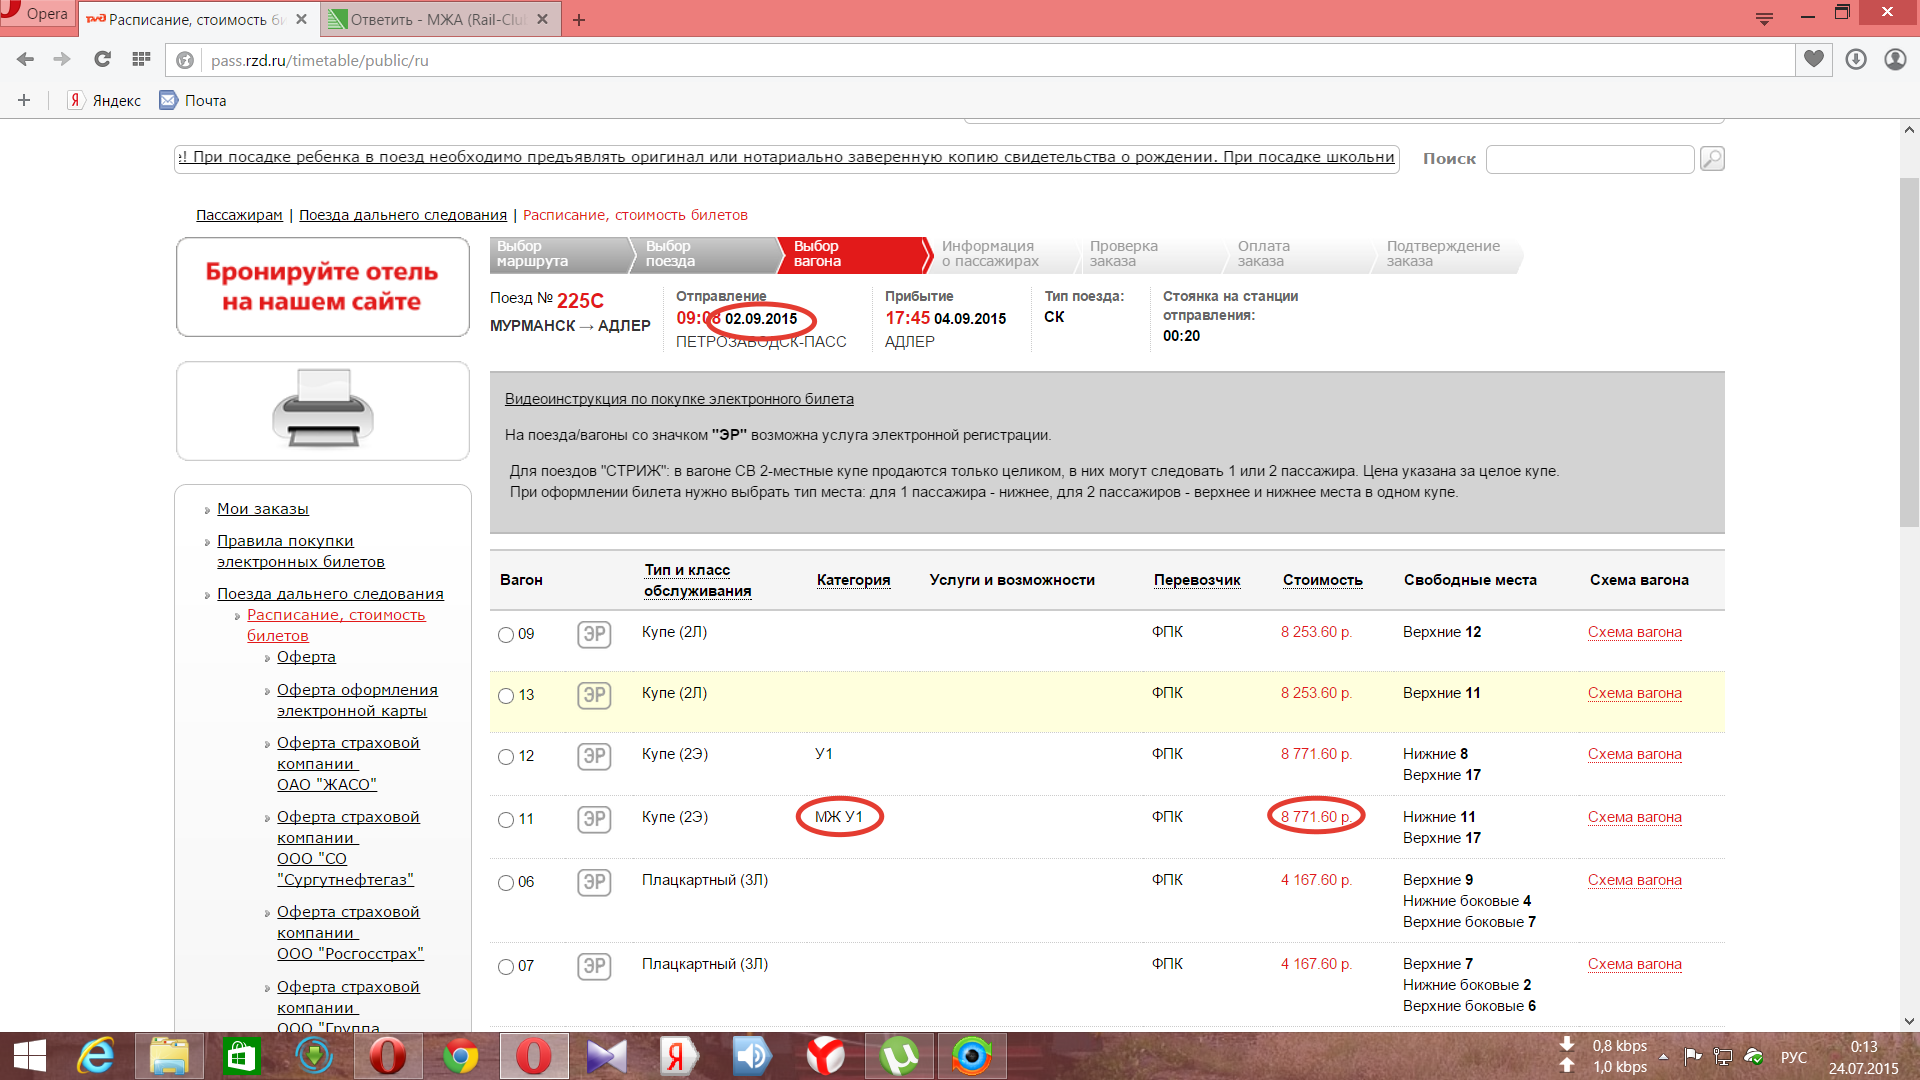Screen dimensions: 1920x1080
Task: Switch to Ответить - МЖА tab
Action: click(440, 19)
